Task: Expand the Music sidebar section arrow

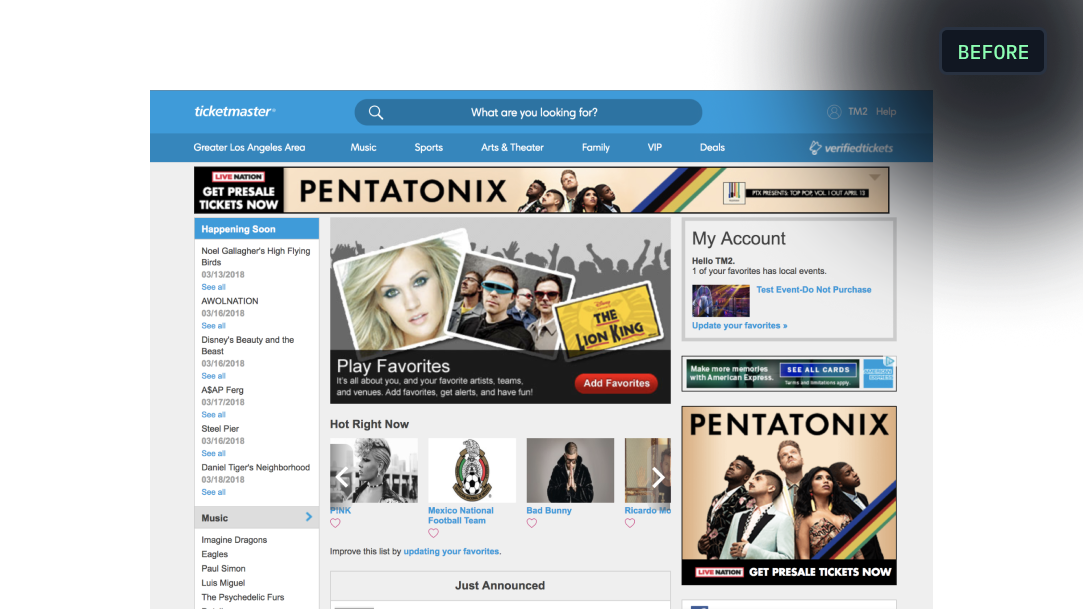Action: click(309, 516)
